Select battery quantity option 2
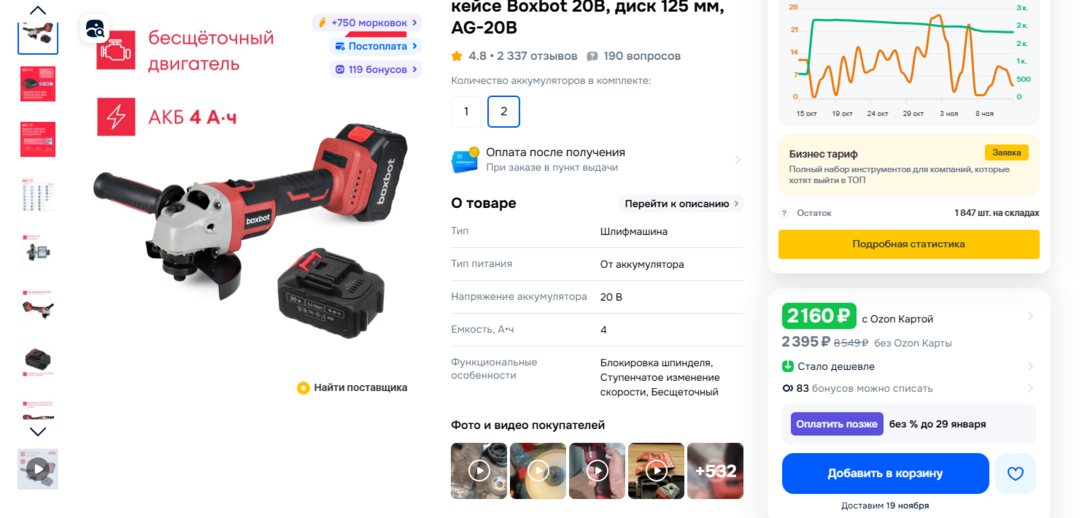1090x518 pixels. pos(504,111)
